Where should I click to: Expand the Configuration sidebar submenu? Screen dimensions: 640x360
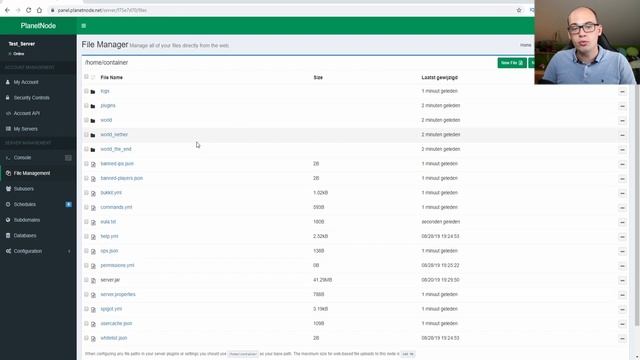click(38, 251)
